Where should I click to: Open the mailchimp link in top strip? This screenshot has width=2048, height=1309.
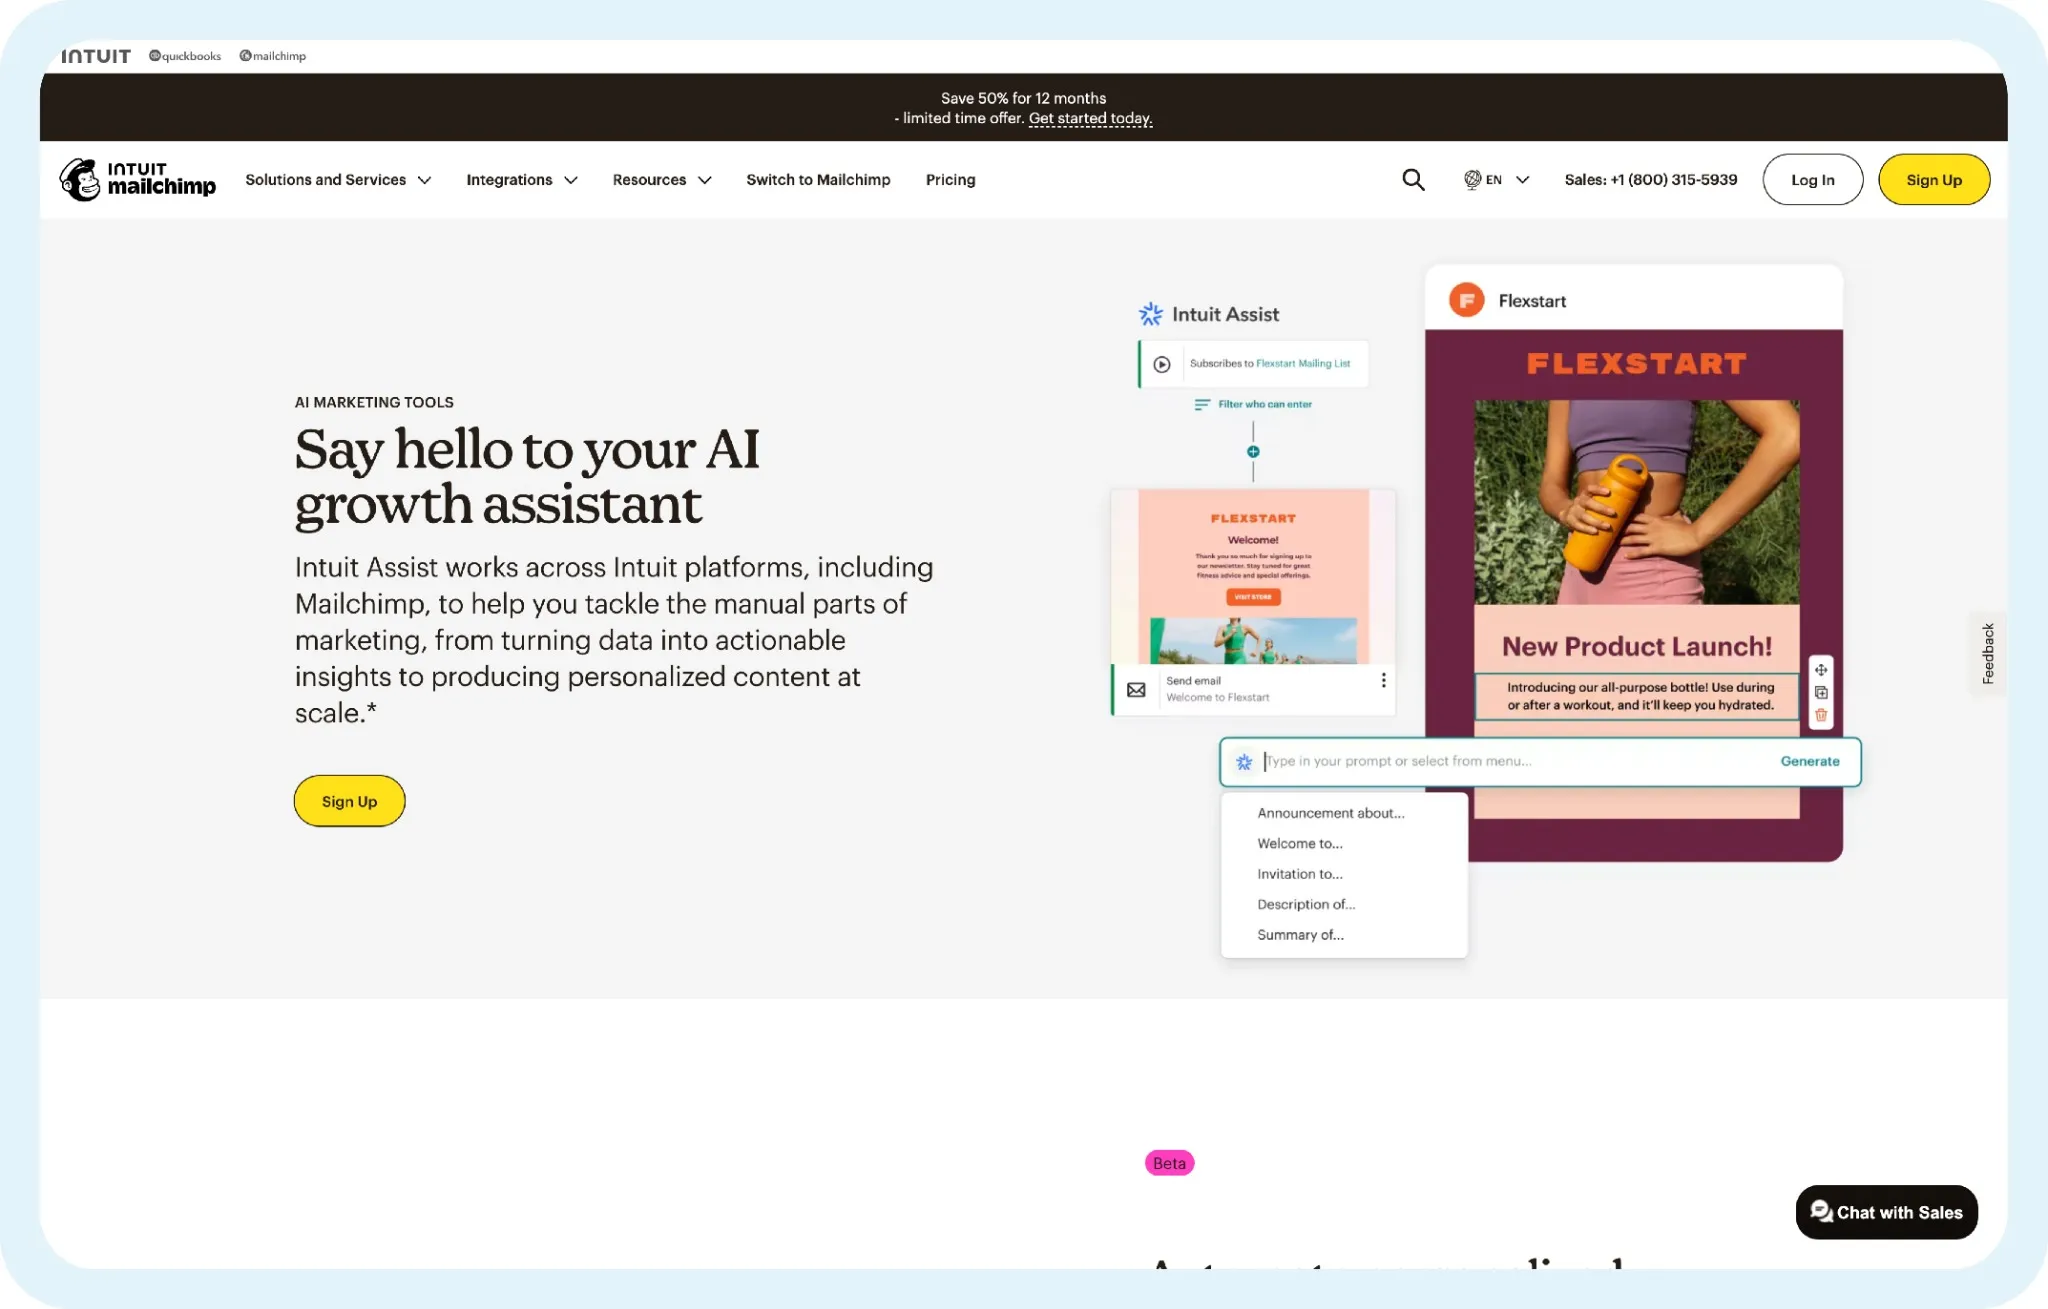point(273,56)
